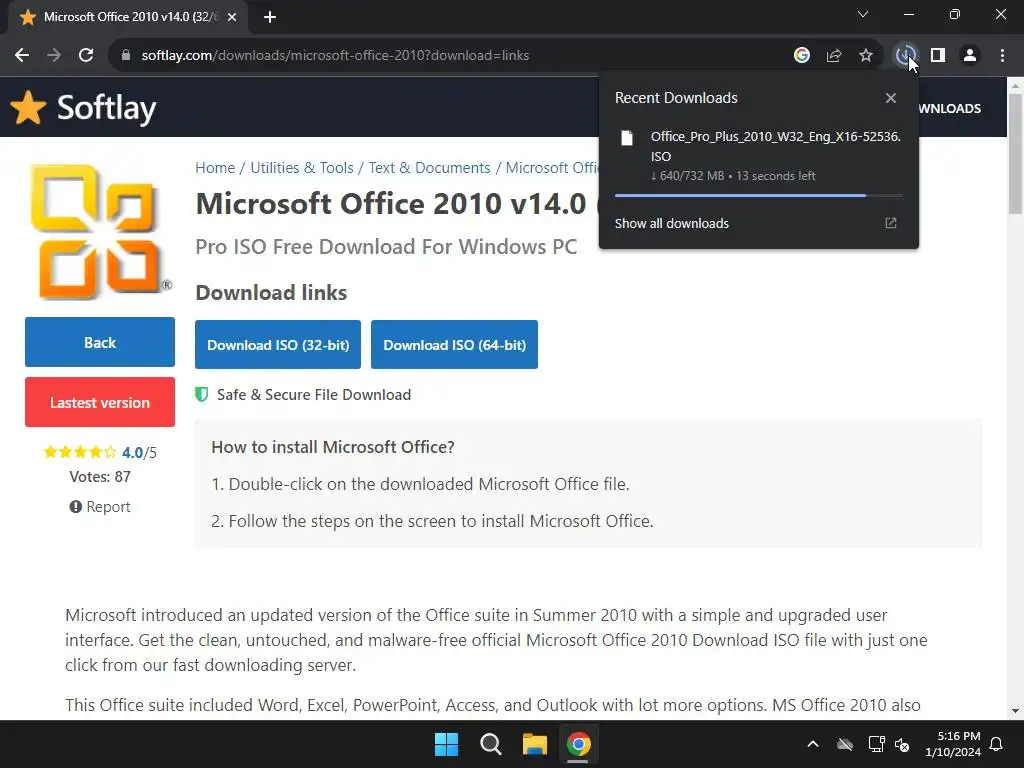This screenshot has height=768, width=1024.
Task: Click the green shield secure icon
Action: (x=202, y=394)
